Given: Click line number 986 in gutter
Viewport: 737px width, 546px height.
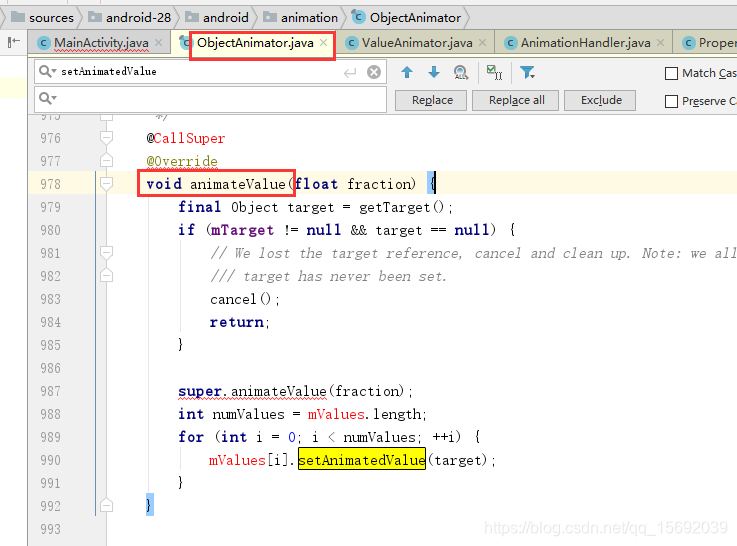Looking at the screenshot, I should pos(50,368).
